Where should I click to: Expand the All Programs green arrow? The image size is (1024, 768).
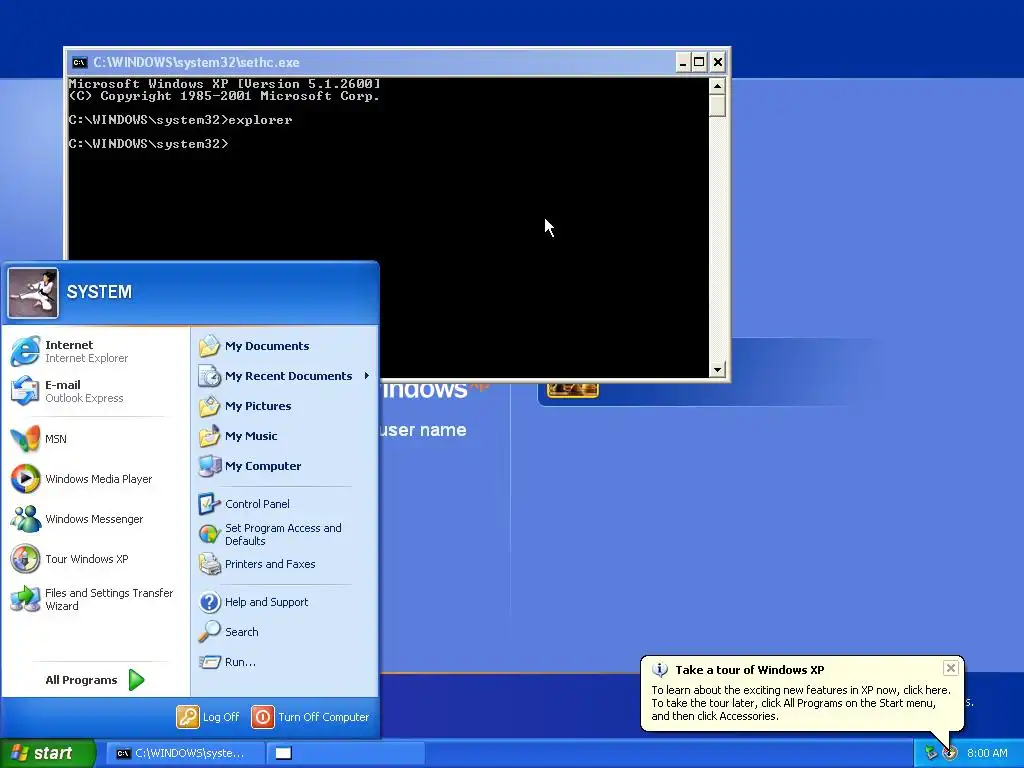pos(136,680)
